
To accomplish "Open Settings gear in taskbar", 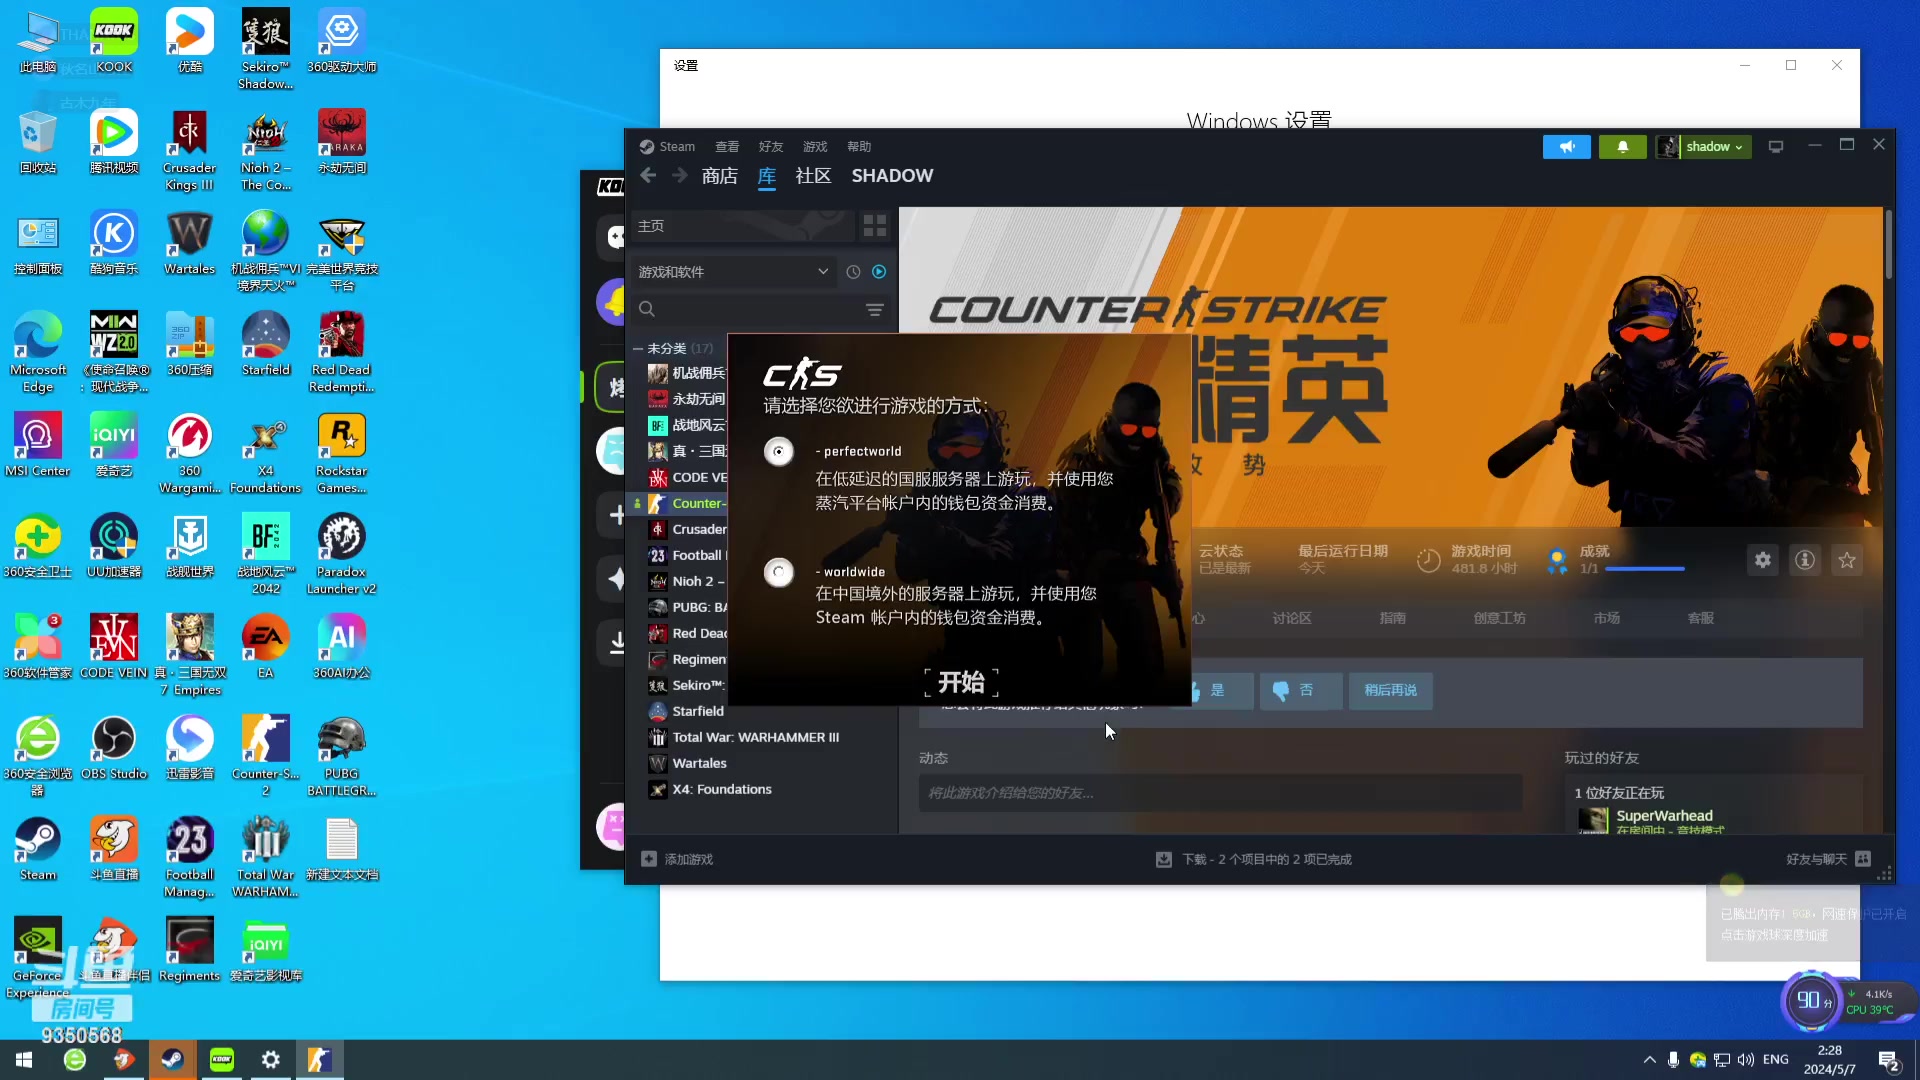I will click(x=270, y=1060).
